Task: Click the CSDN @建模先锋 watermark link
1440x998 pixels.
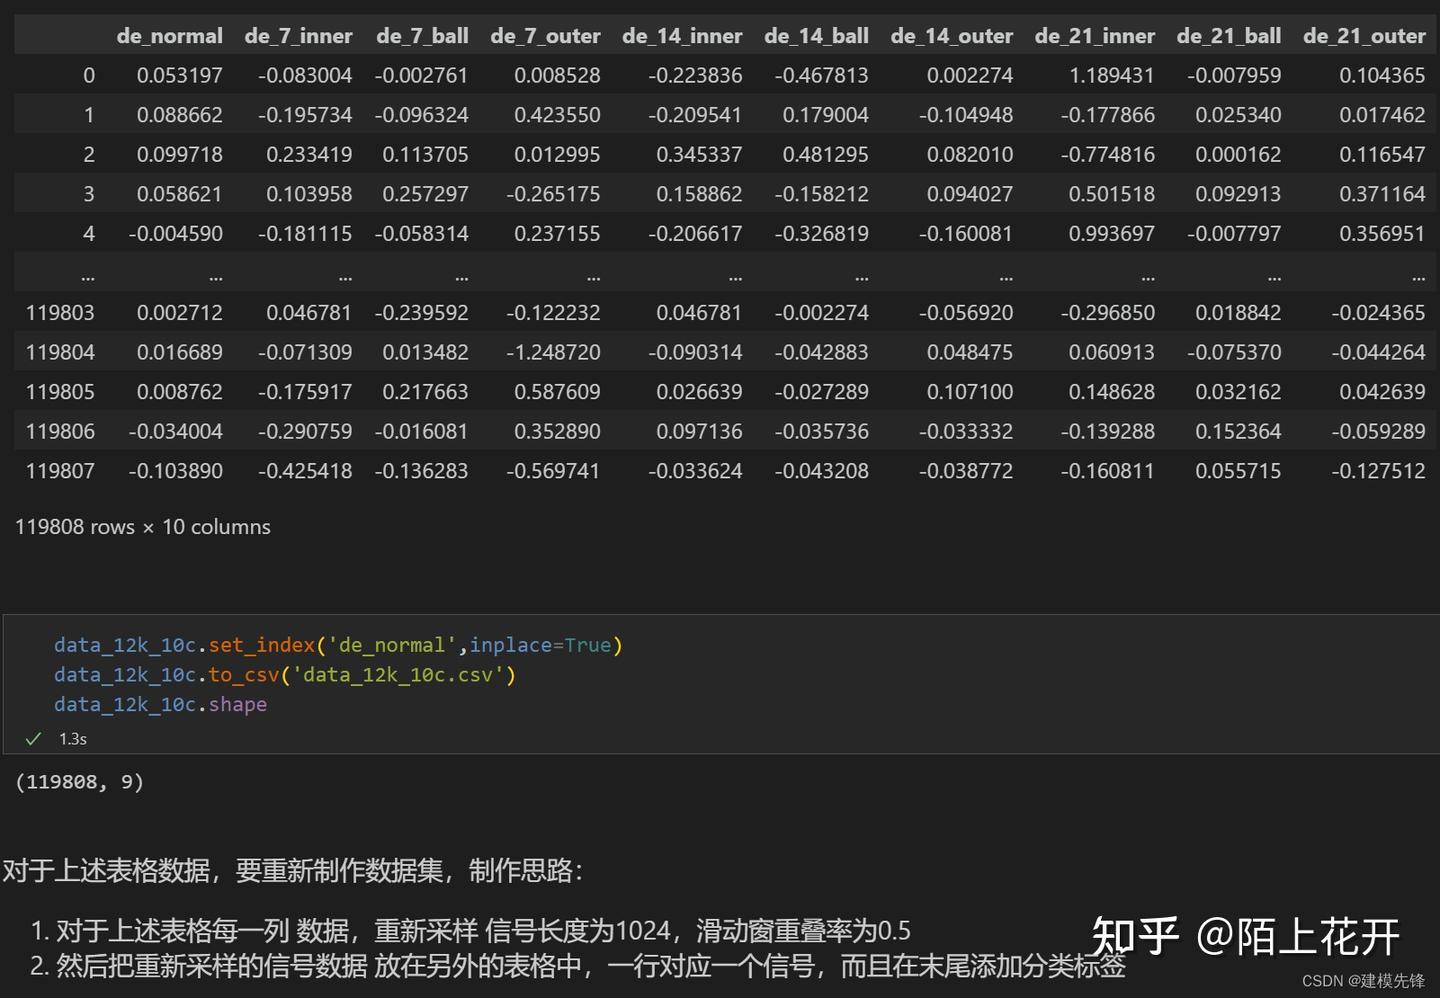Action: click(1365, 981)
